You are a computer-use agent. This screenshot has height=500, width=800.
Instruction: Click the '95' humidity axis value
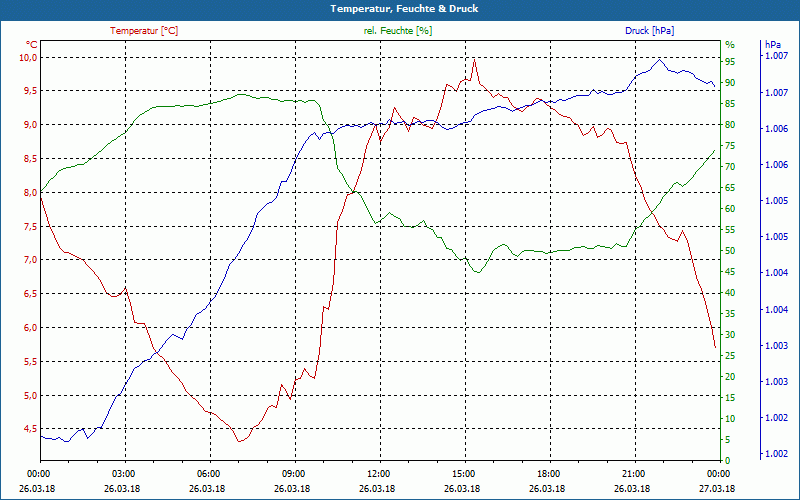click(730, 62)
